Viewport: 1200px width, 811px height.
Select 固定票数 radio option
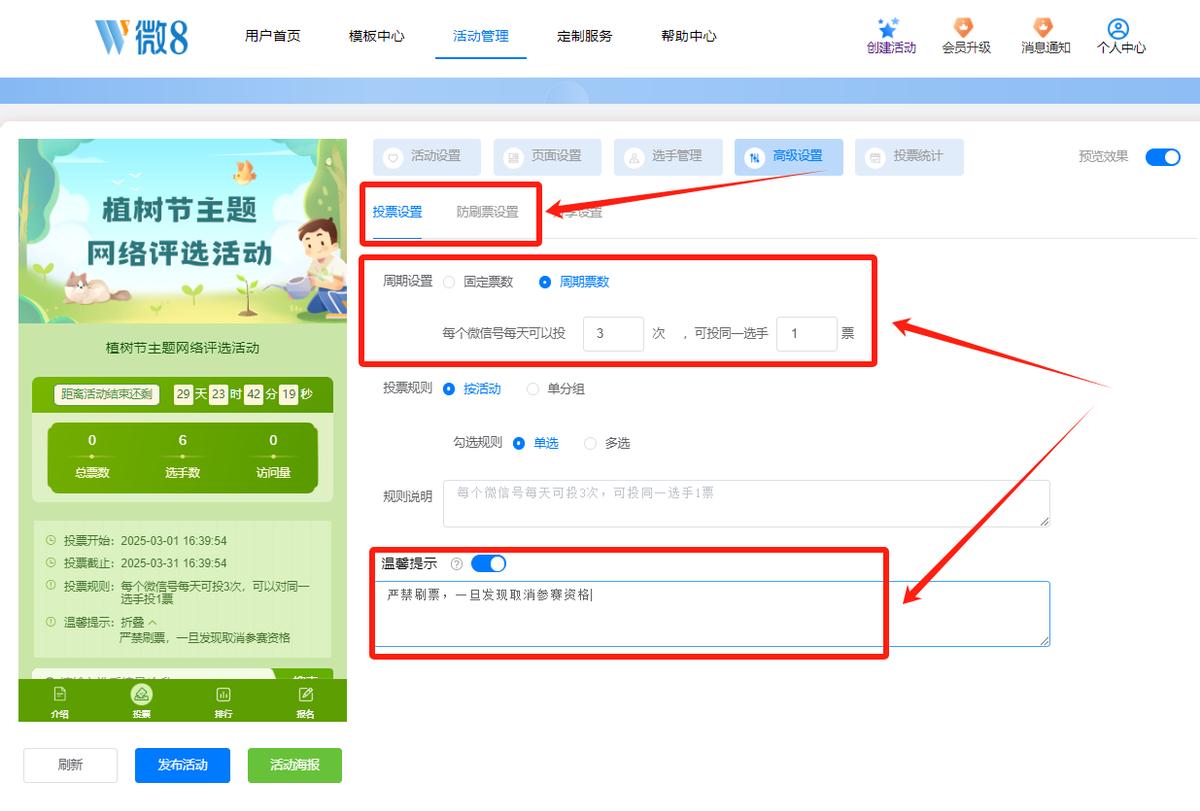coord(449,282)
